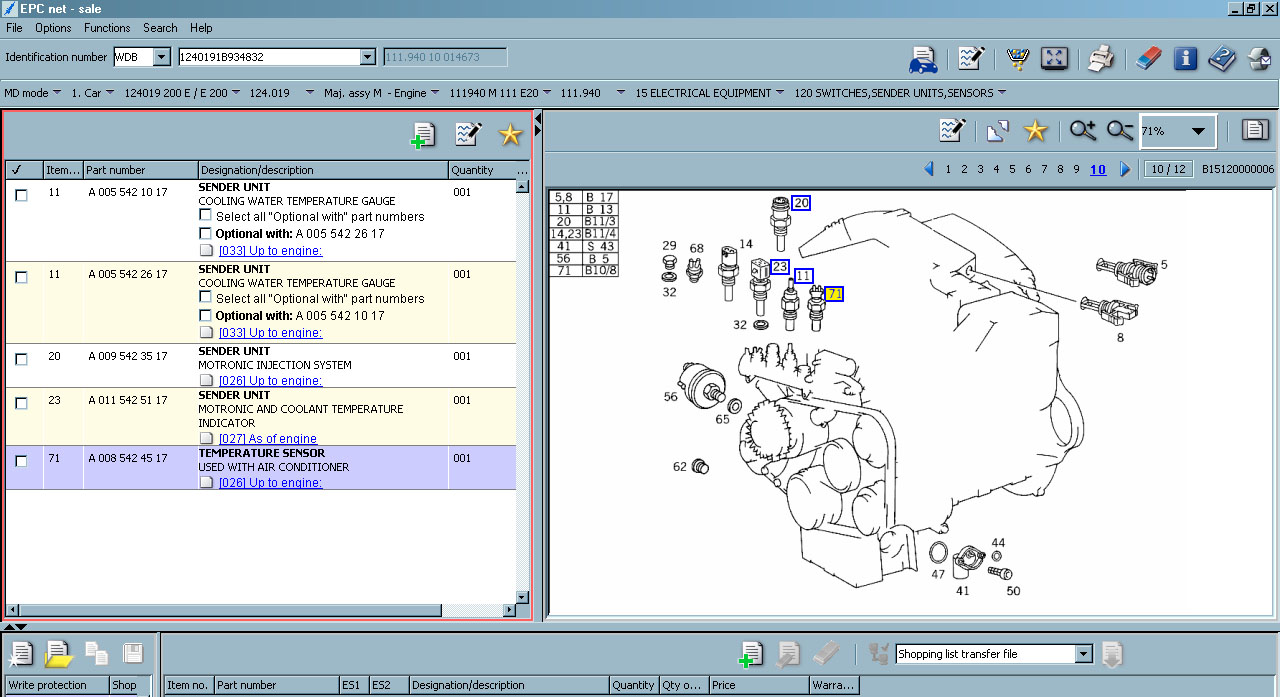The image size is (1280, 697).
Task: Tick the row checkbox for item 23
Action: [21, 403]
